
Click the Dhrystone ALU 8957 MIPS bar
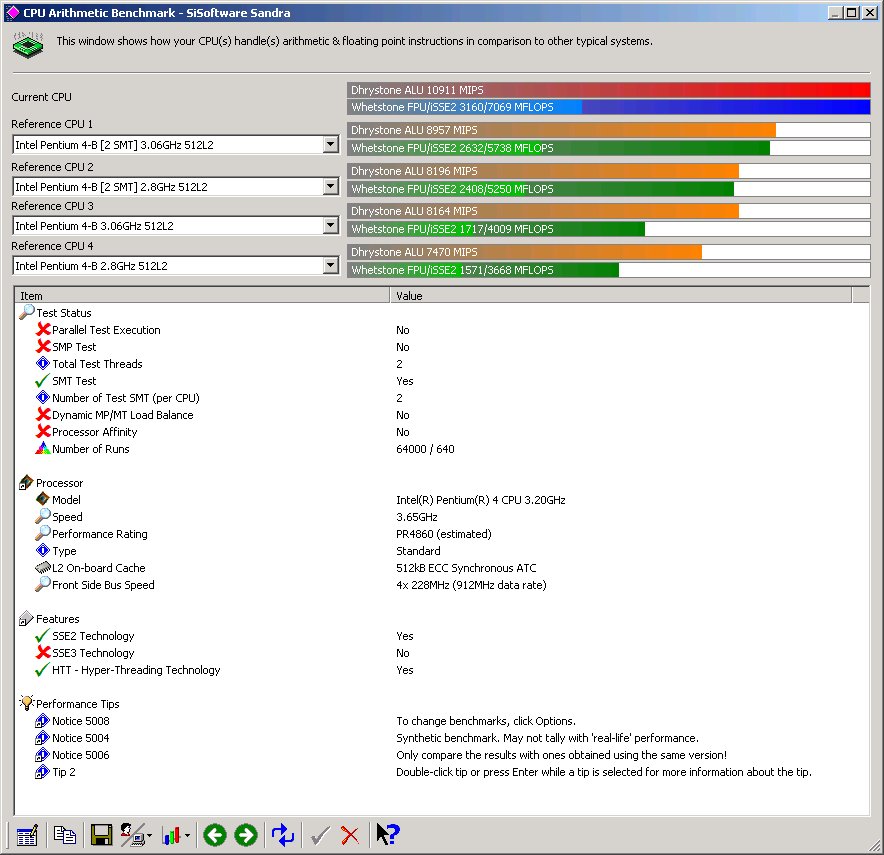click(609, 130)
